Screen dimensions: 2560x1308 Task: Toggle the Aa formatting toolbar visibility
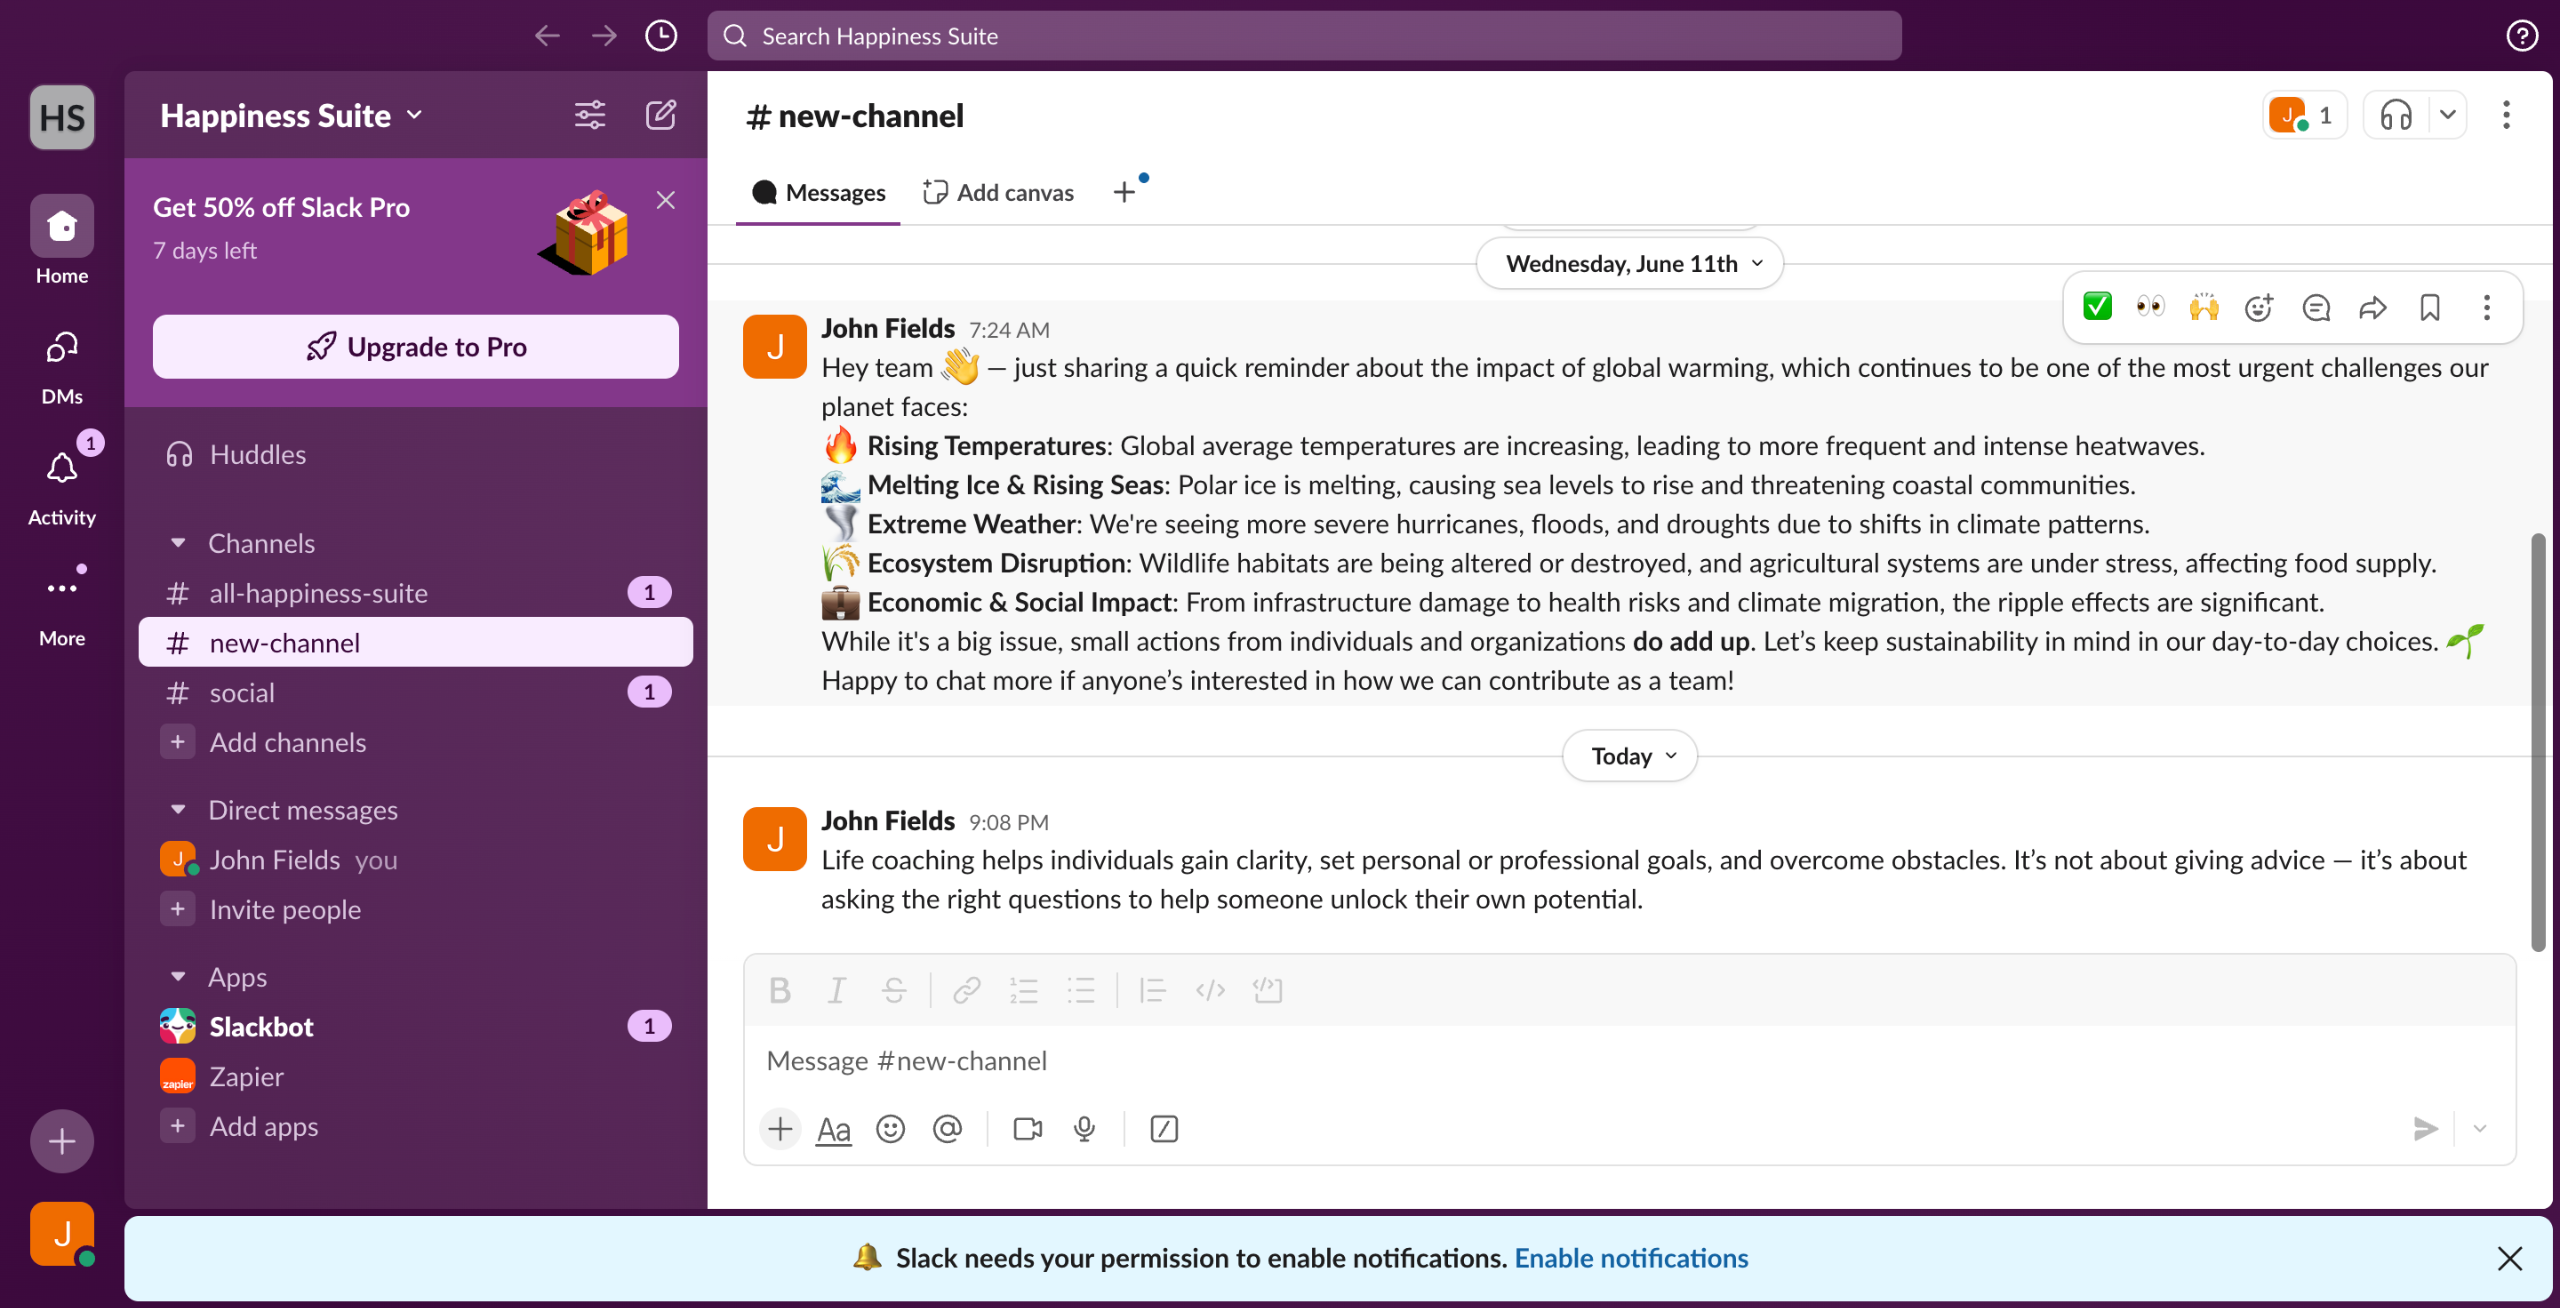coord(833,1129)
